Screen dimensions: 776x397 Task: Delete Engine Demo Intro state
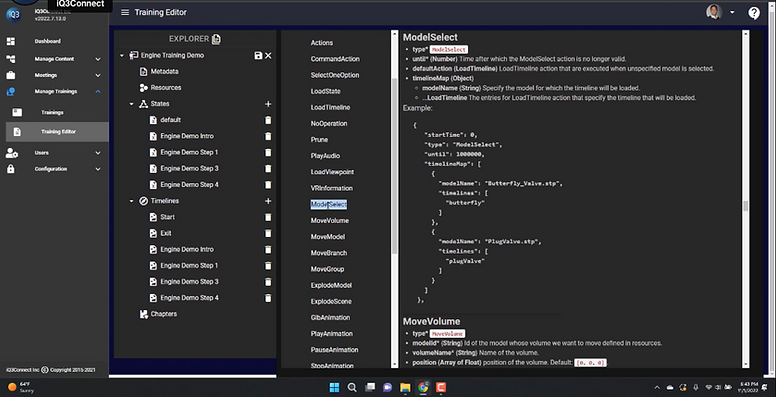268,136
